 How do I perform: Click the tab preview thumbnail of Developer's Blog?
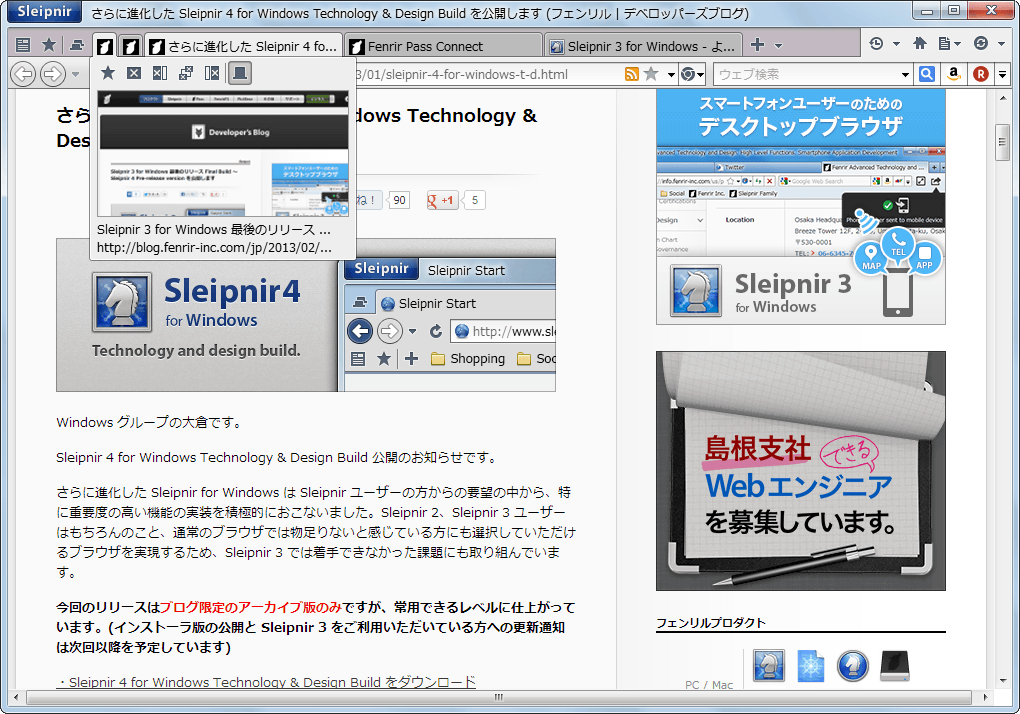tap(222, 153)
